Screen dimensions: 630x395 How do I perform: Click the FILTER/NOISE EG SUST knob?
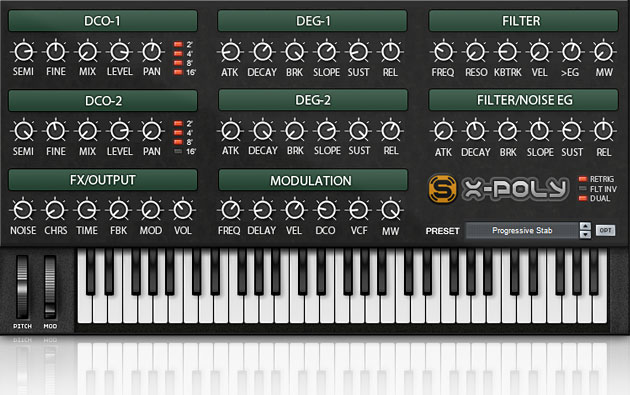(x=571, y=131)
